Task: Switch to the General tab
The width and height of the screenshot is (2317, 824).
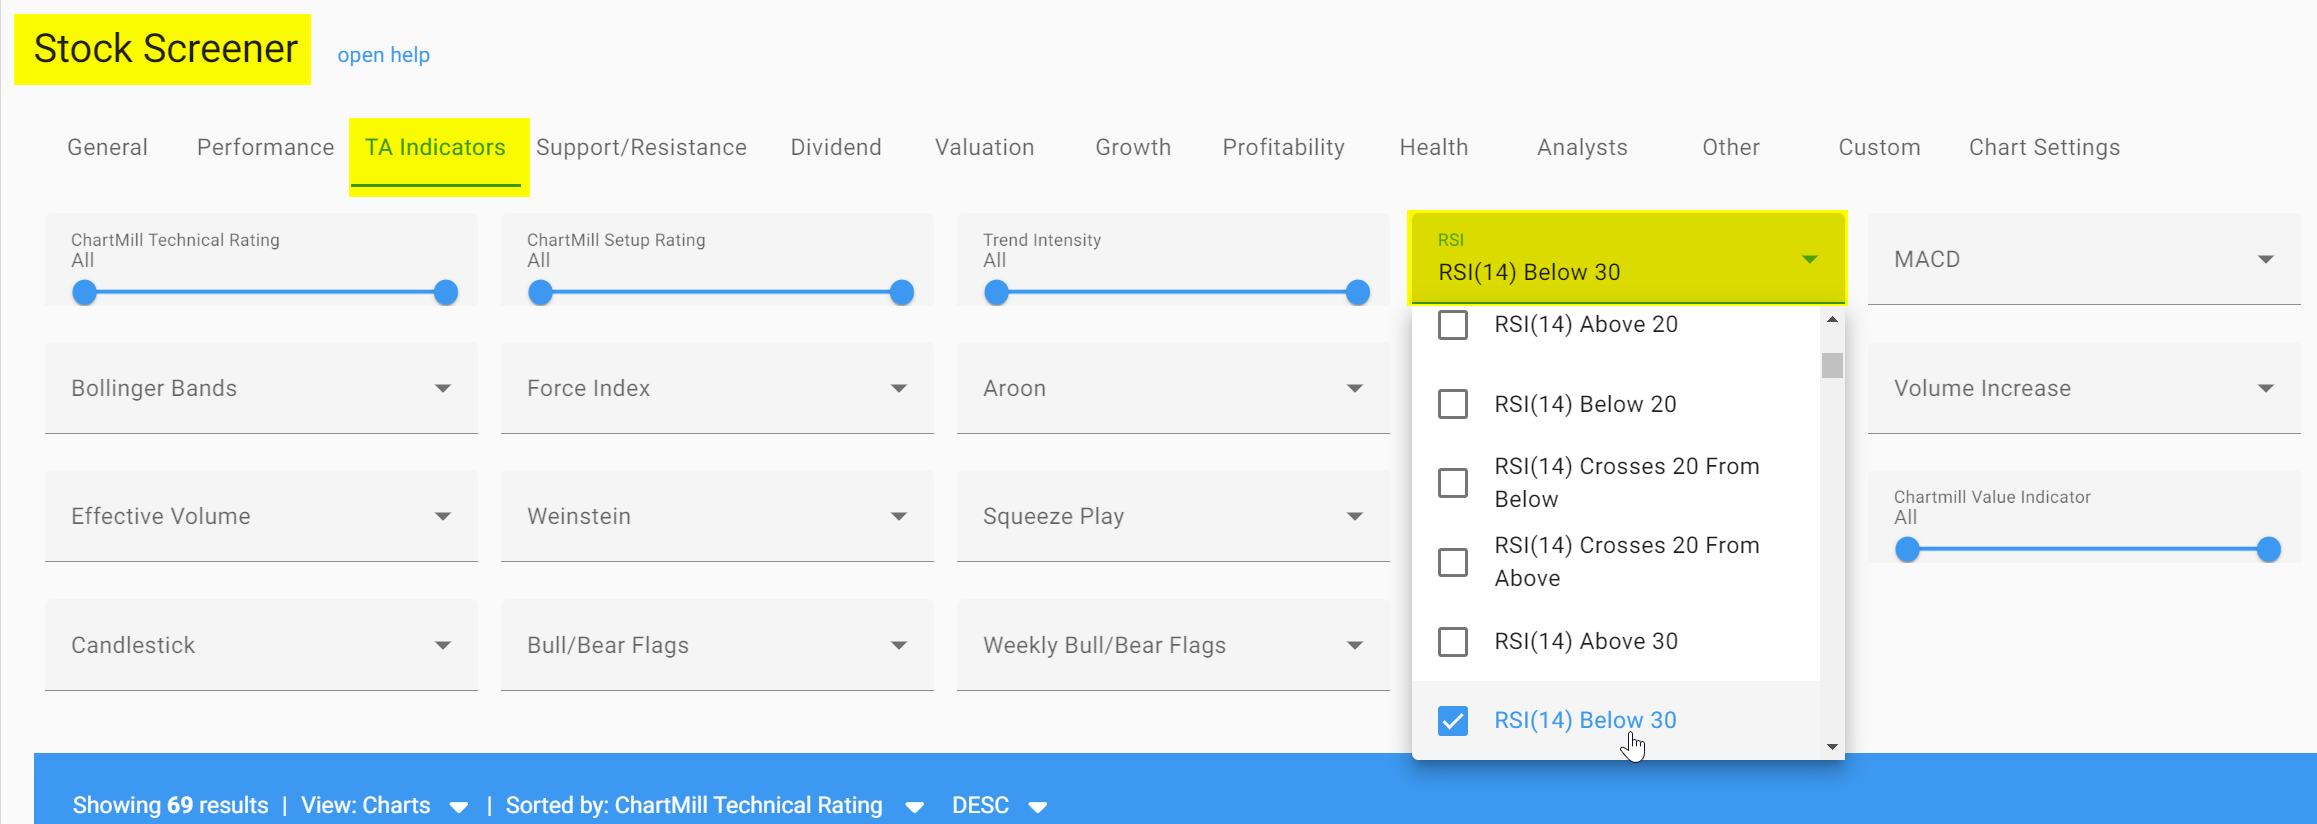Action: click(x=107, y=147)
